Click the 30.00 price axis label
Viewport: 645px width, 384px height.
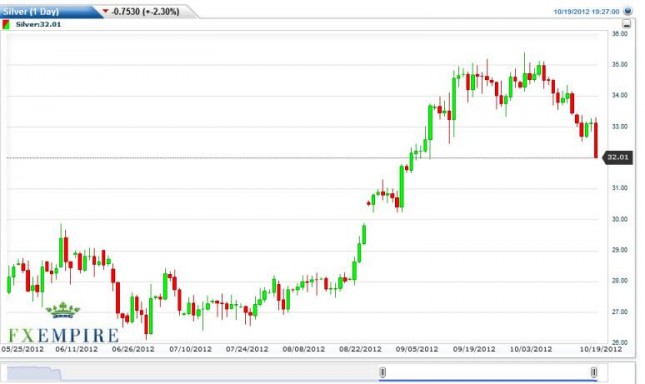pos(619,220)
